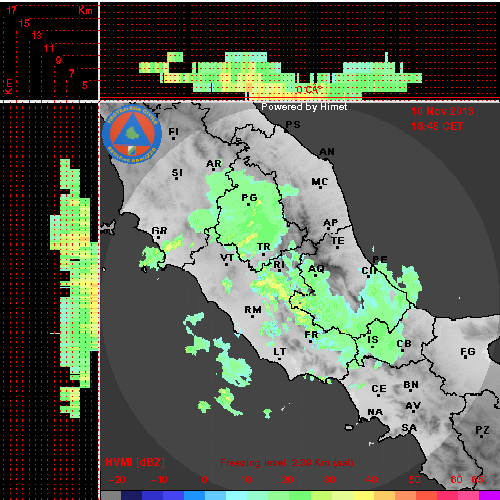Click the 11 km altitude label
The width and height of the screenshot is (500, 500).
tap(49, 48)
